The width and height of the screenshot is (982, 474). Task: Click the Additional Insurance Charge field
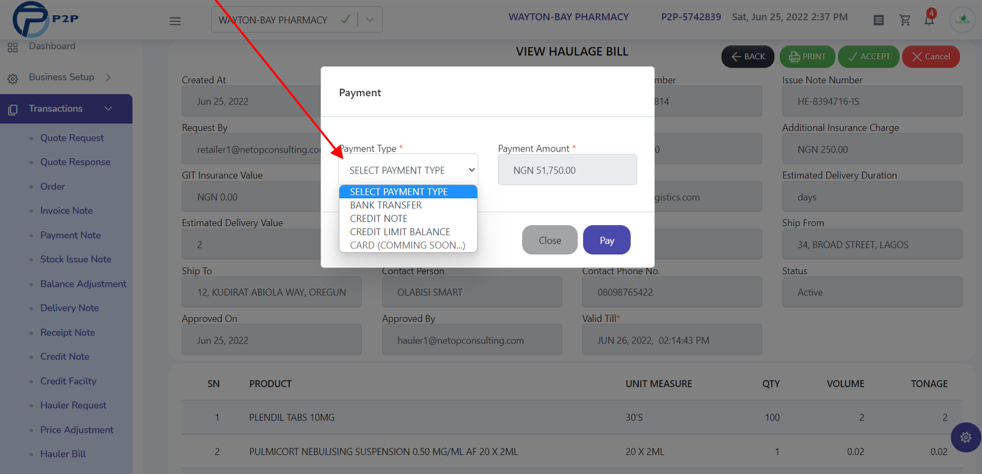(x=872, y=150)
